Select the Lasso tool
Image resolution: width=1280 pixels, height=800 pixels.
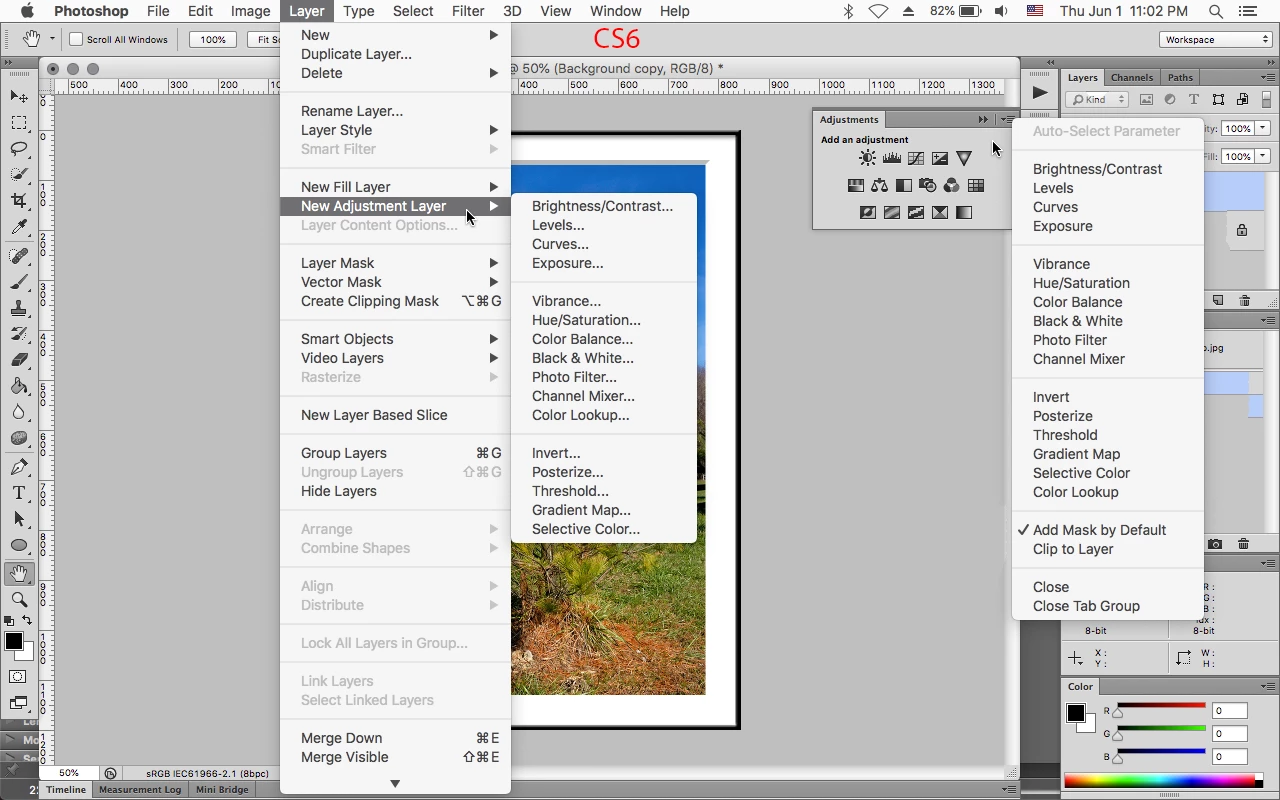click(19, 149)
